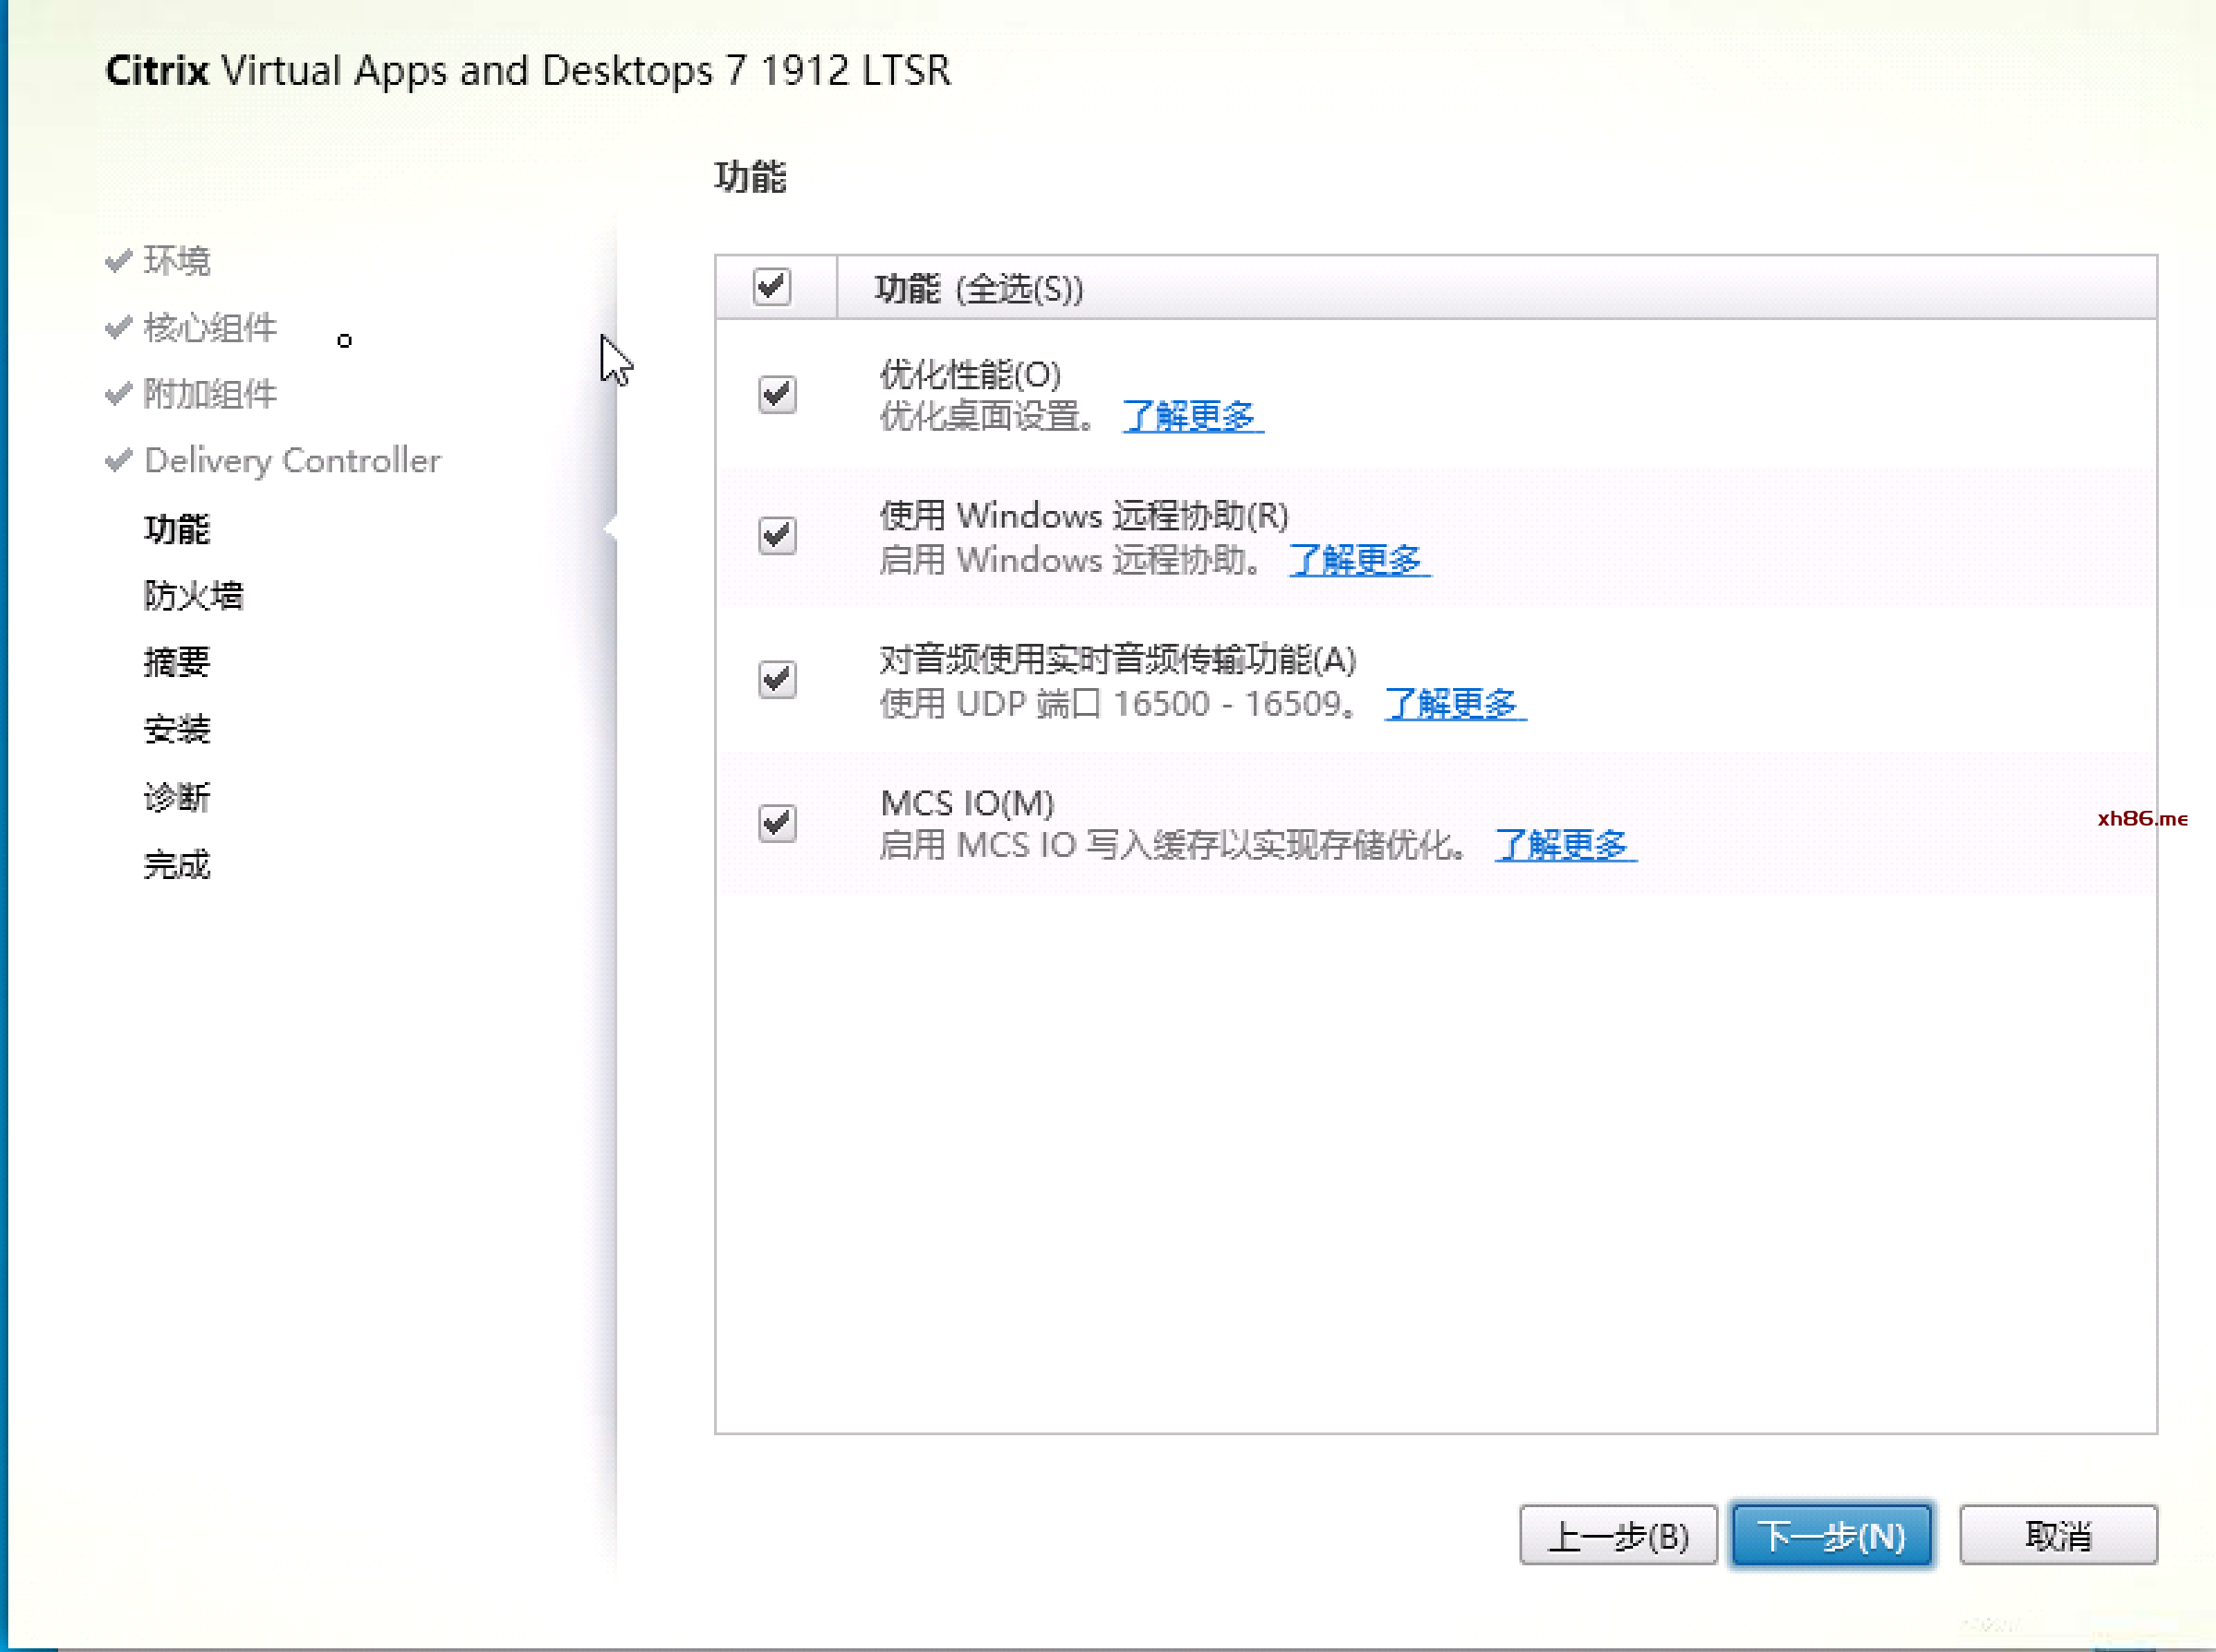Select the 核心组件 step in sidebar

click(x=210, y=328)
